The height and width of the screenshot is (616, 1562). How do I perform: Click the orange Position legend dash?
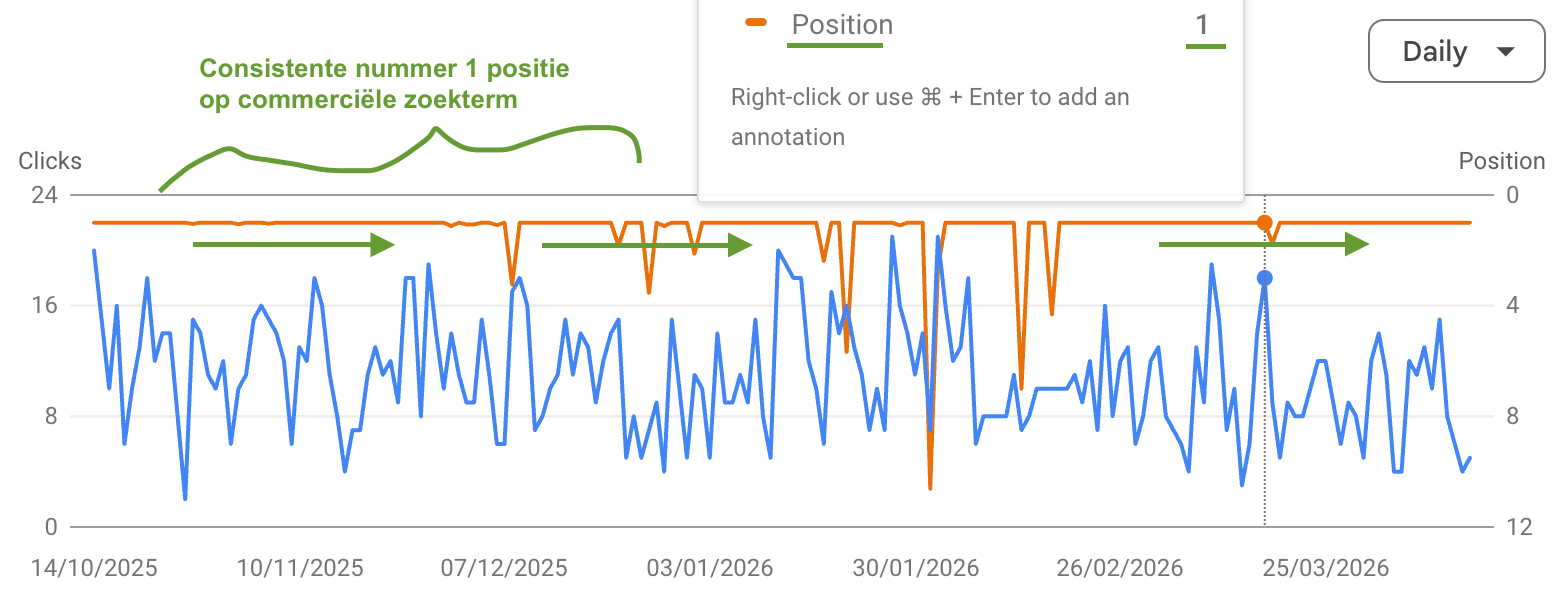click(x=756, y=21)
